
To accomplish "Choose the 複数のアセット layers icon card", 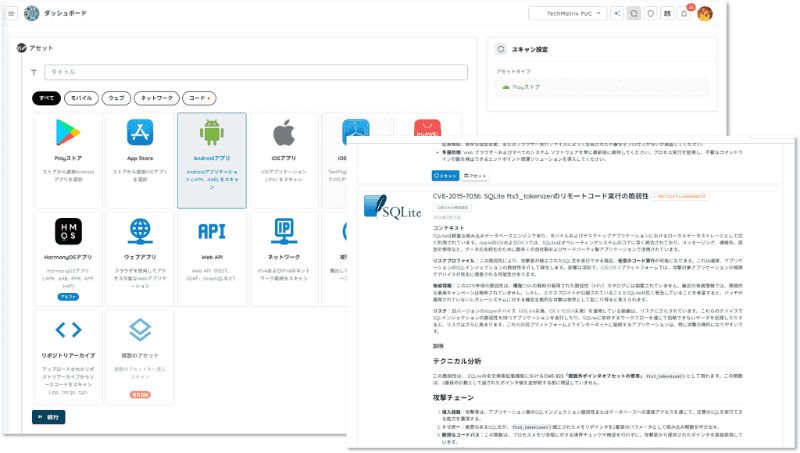I will click(140, 330).
